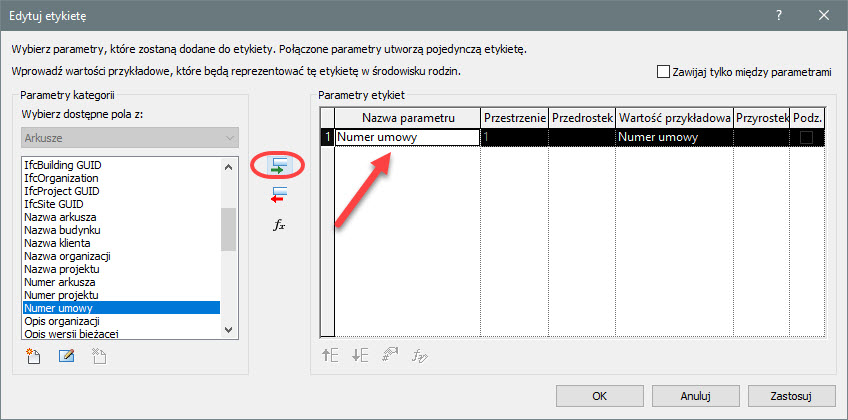Click the edit parameter pencil icon
848x420 pixels.
tap(66, 357)
